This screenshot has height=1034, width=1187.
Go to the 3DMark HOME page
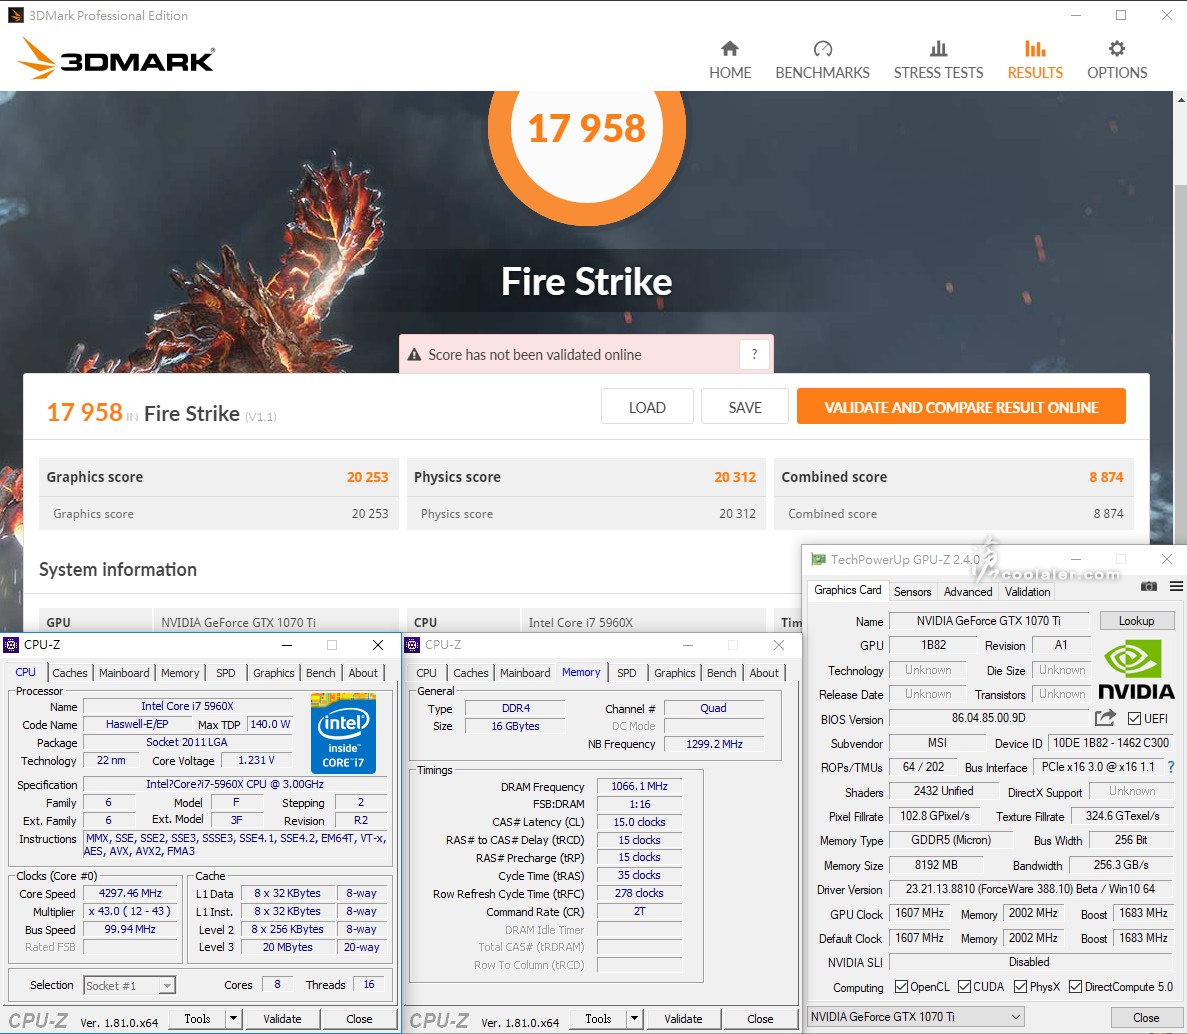(730, 60)
